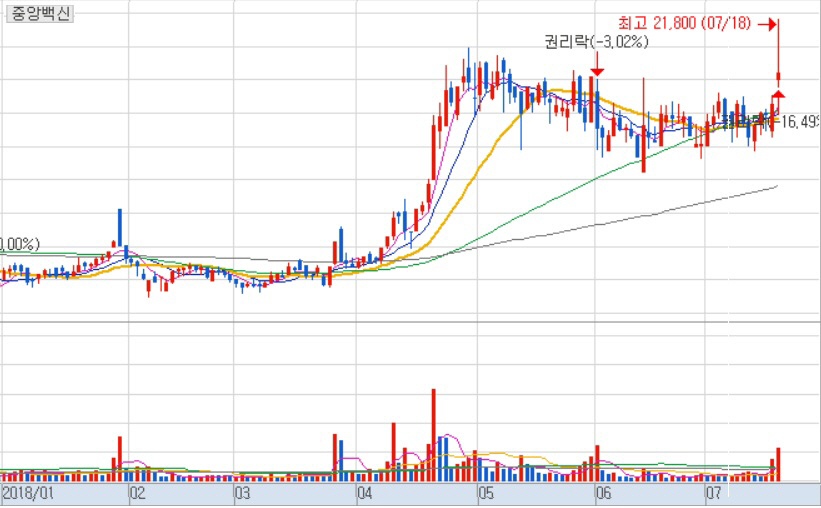
Task: Click the 0,00% label at left edge
Action: (x=19, y=243)
